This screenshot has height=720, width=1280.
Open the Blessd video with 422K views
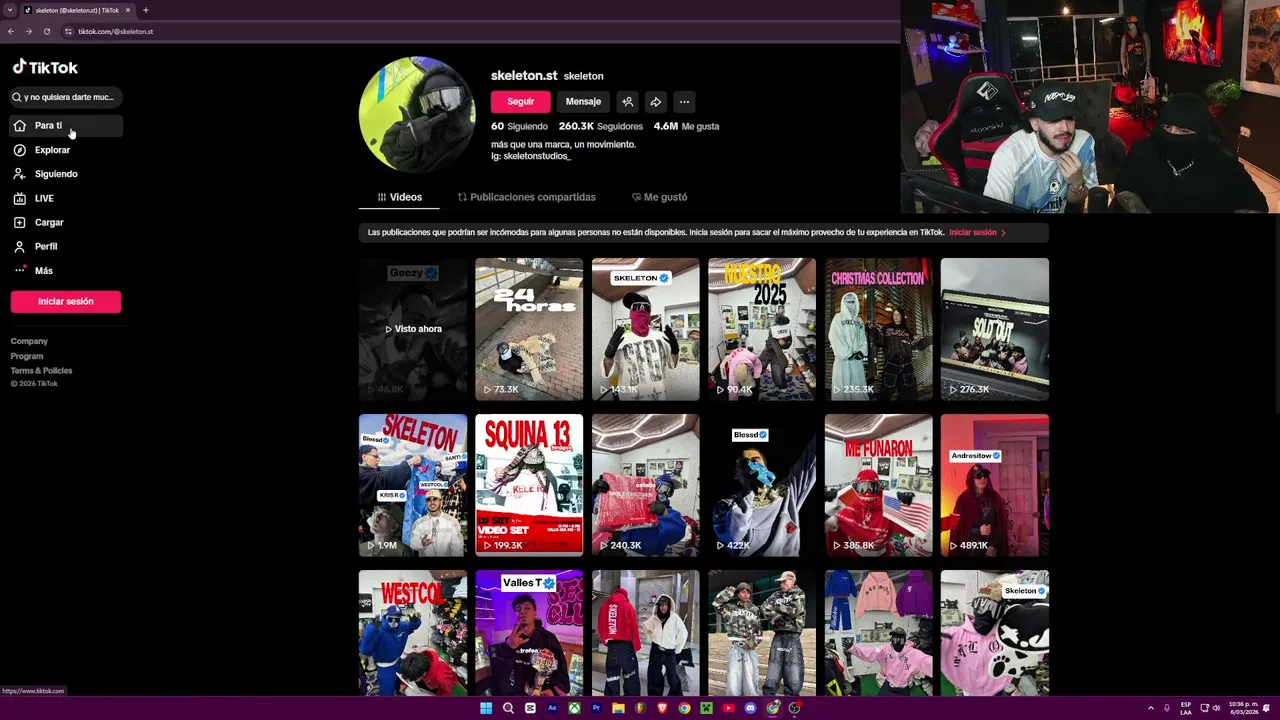click(x=762, y=485)
